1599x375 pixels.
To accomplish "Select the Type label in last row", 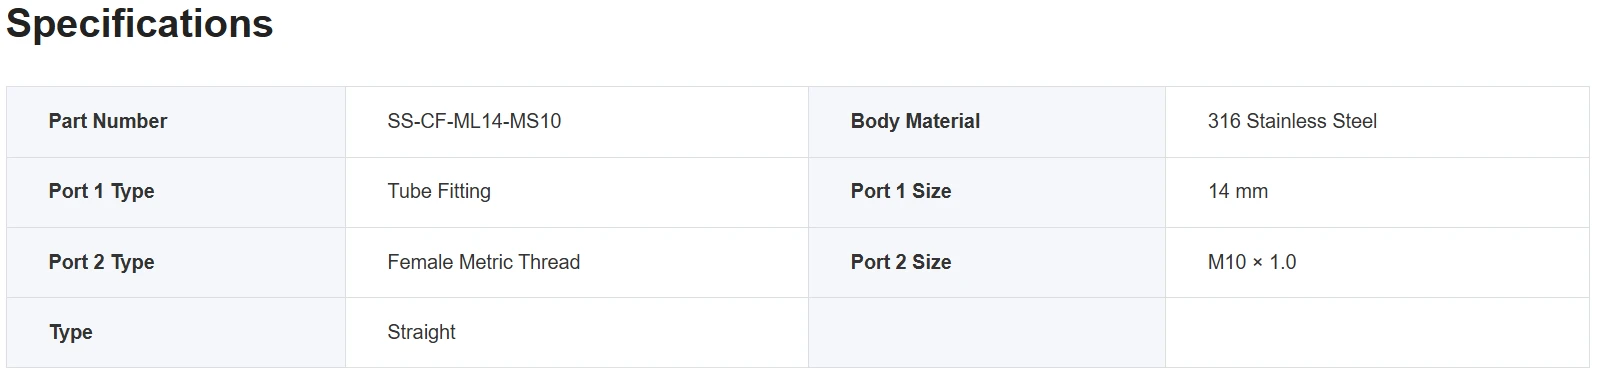I will click(71, 332).
